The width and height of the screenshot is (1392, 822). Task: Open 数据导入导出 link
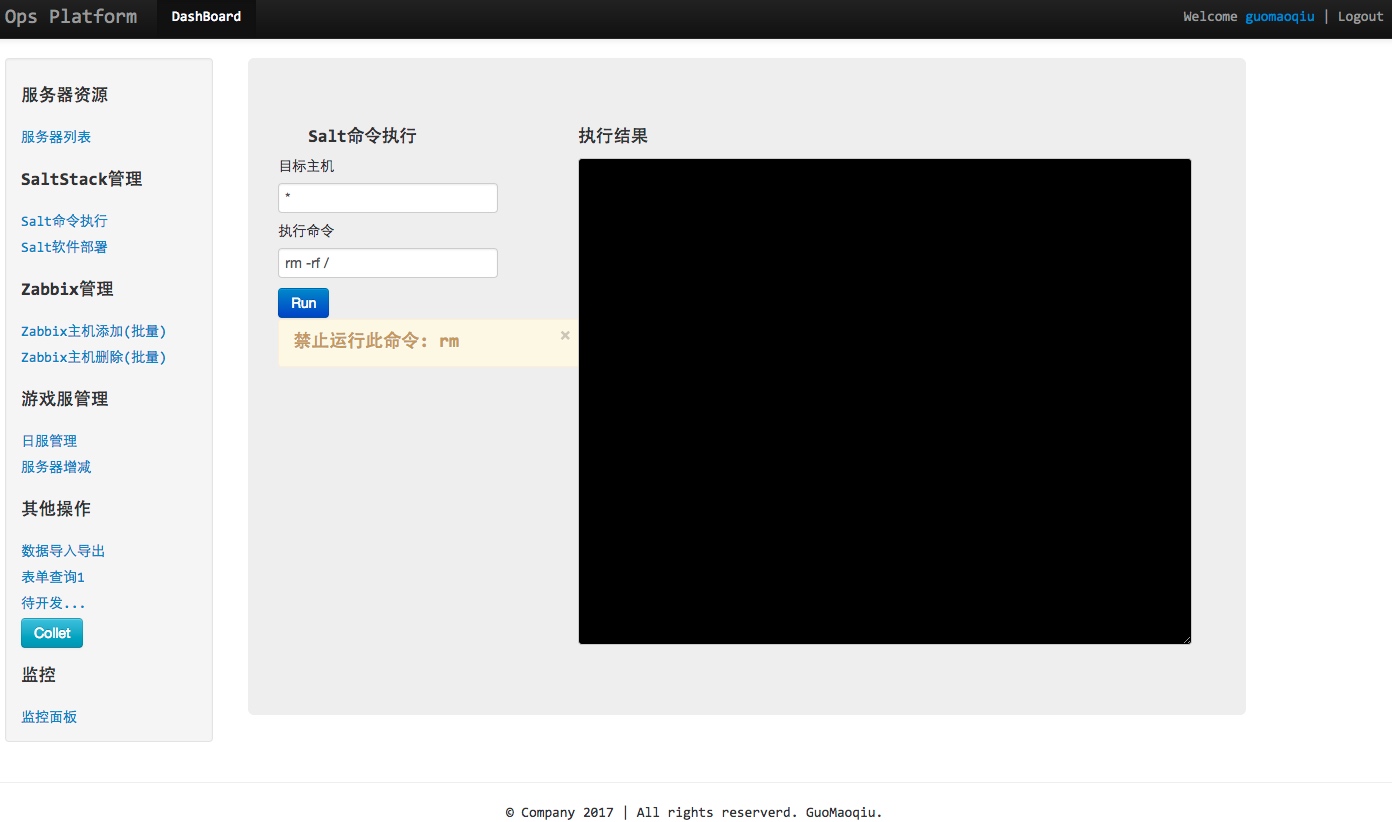(63, 551)
